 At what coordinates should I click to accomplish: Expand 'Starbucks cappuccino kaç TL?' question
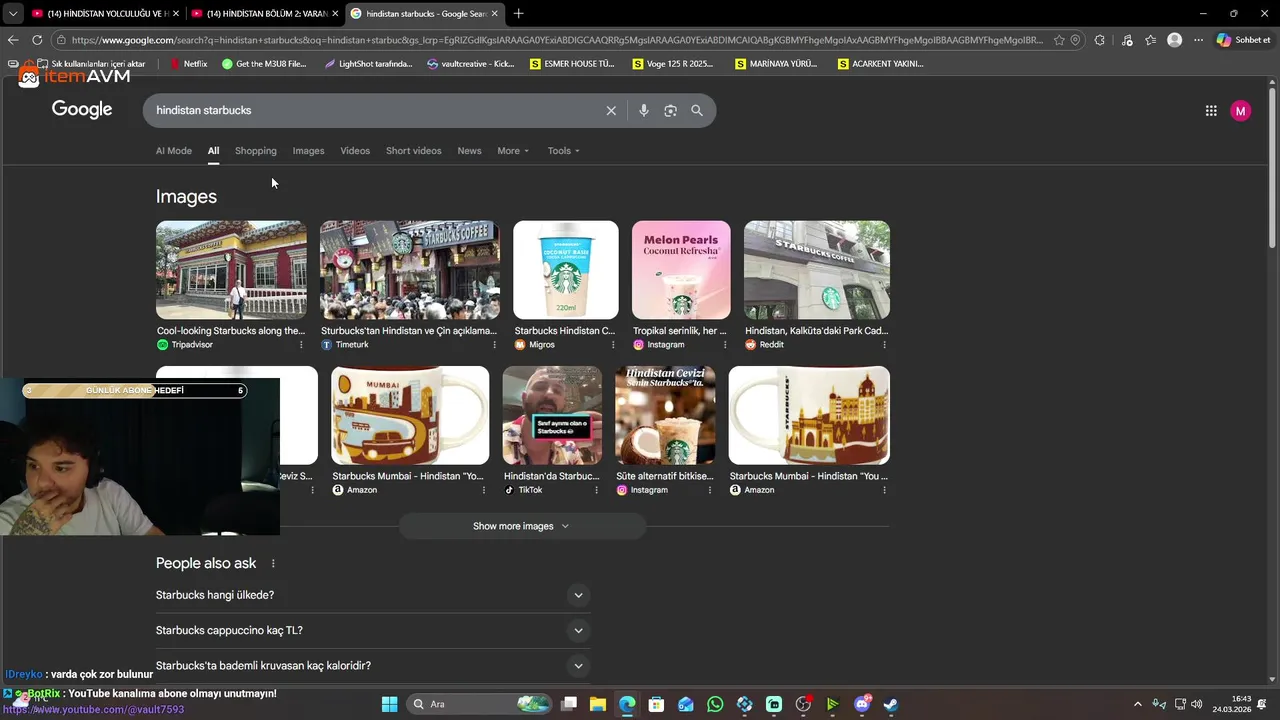coord(373,631)
